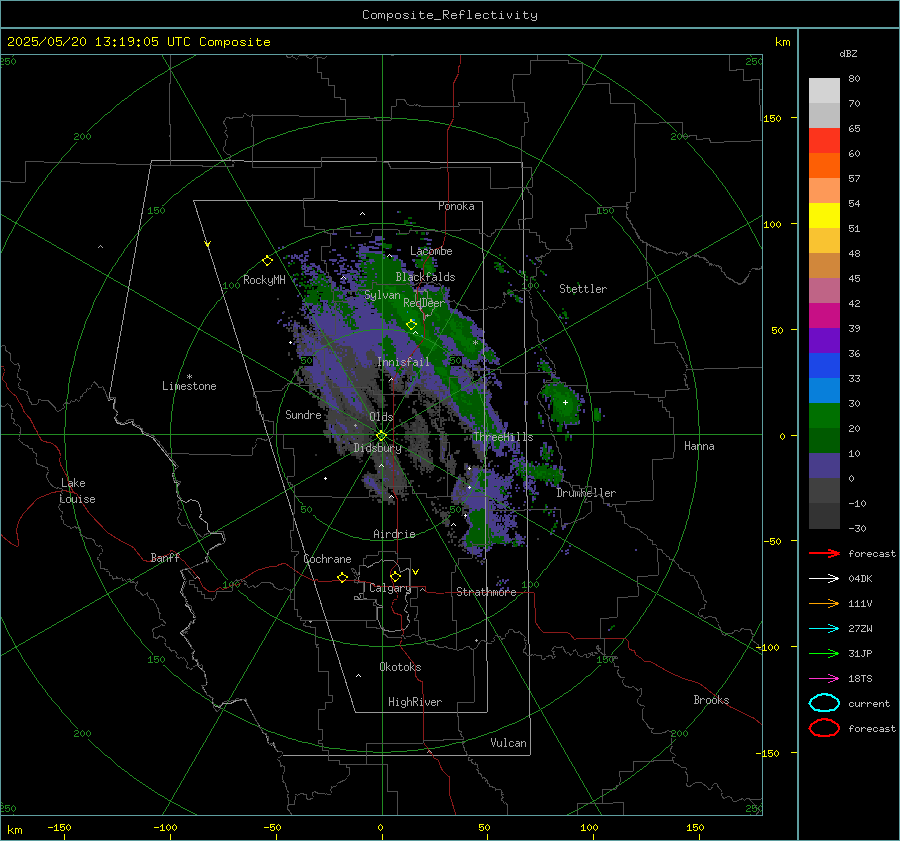Click the green 31JP arrow legend icon
900x841 pixels.
pos(824,653)
